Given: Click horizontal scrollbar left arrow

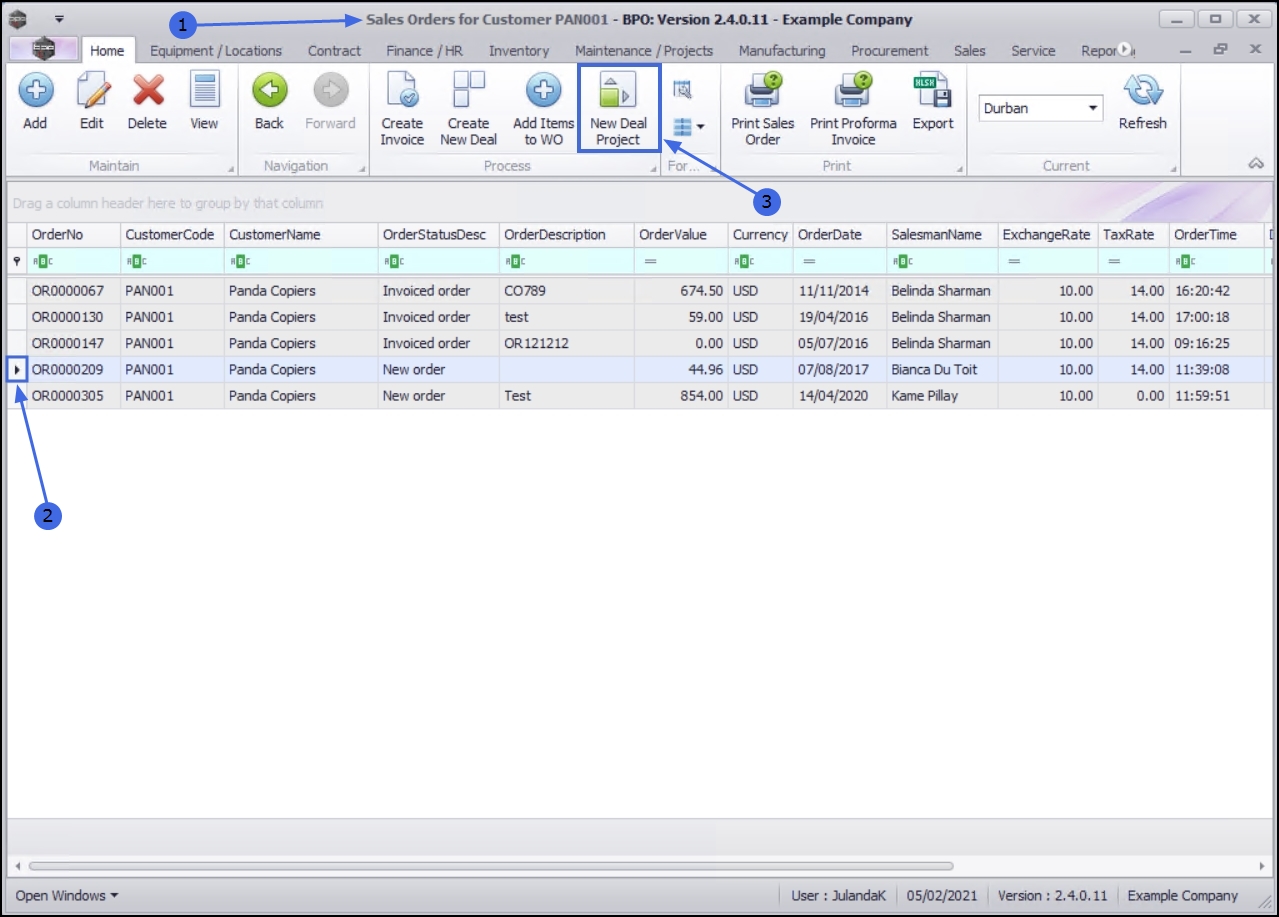Looking at the screenshot, I should click(x=17, y=866).
